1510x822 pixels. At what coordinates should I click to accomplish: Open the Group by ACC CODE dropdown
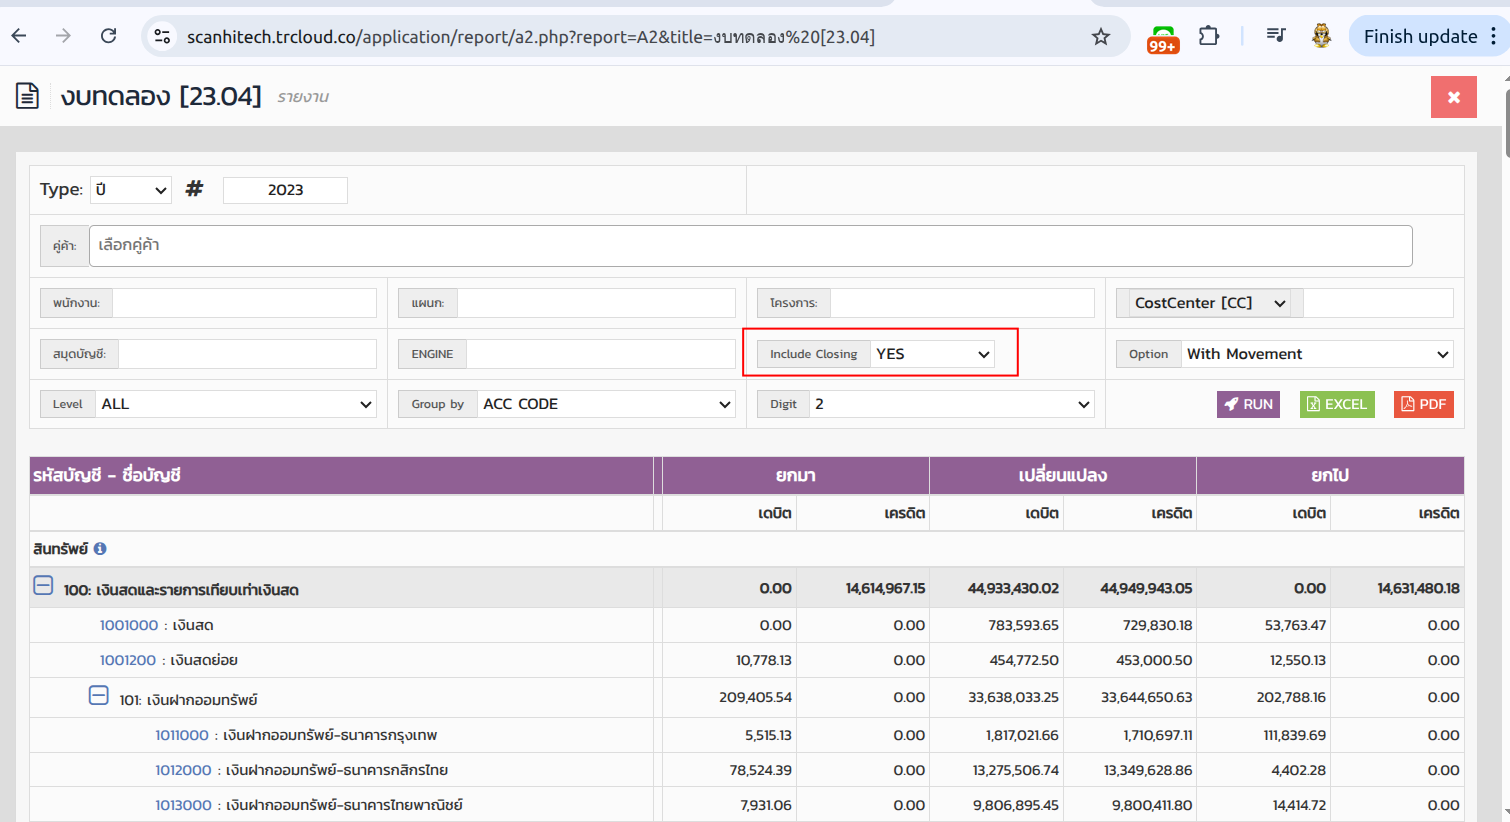click(x=606, y=404)
